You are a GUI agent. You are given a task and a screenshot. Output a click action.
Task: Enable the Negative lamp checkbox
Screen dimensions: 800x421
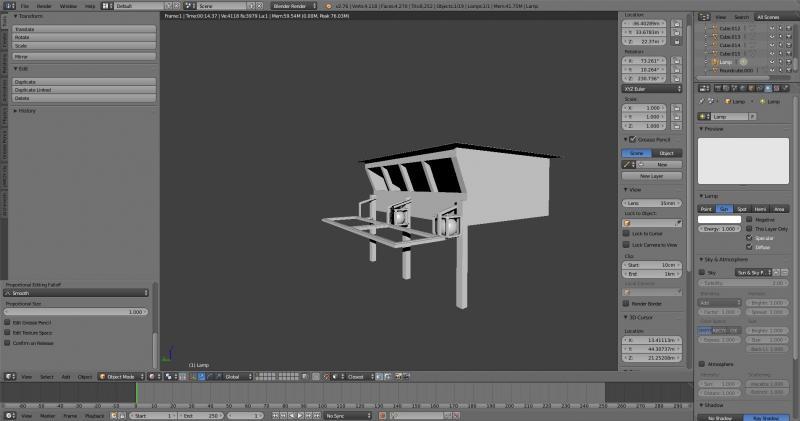[749, 219]
